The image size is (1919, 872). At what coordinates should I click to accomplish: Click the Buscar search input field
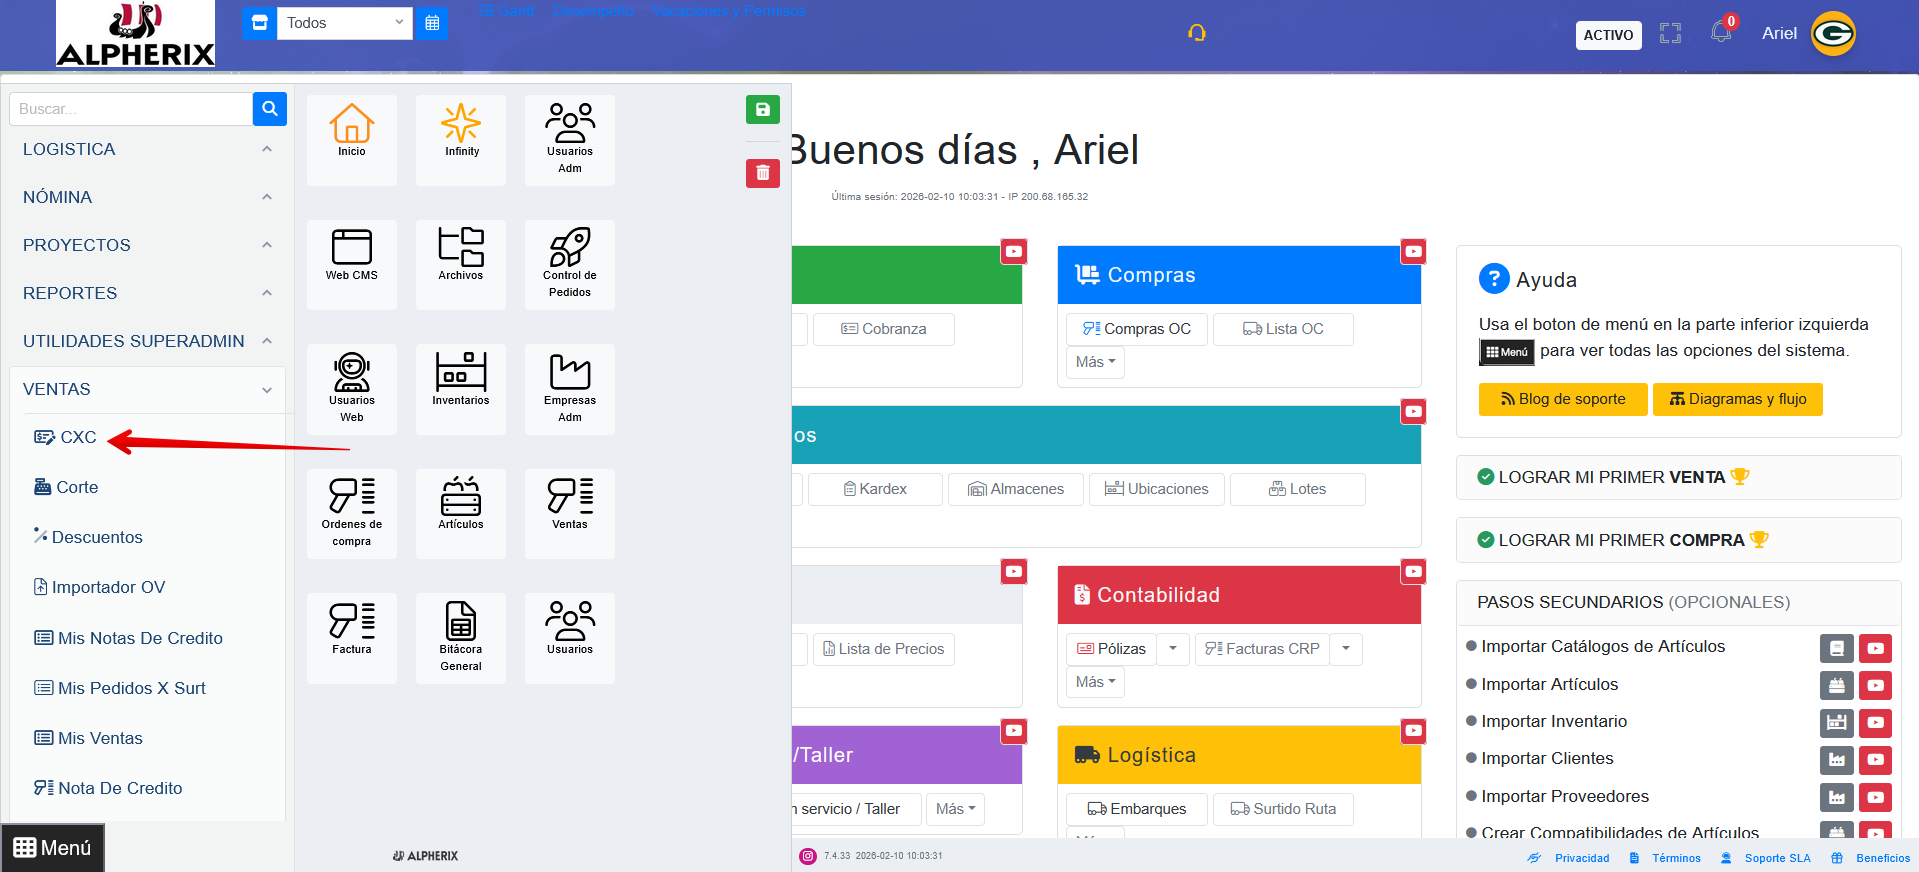click(131, 109)
